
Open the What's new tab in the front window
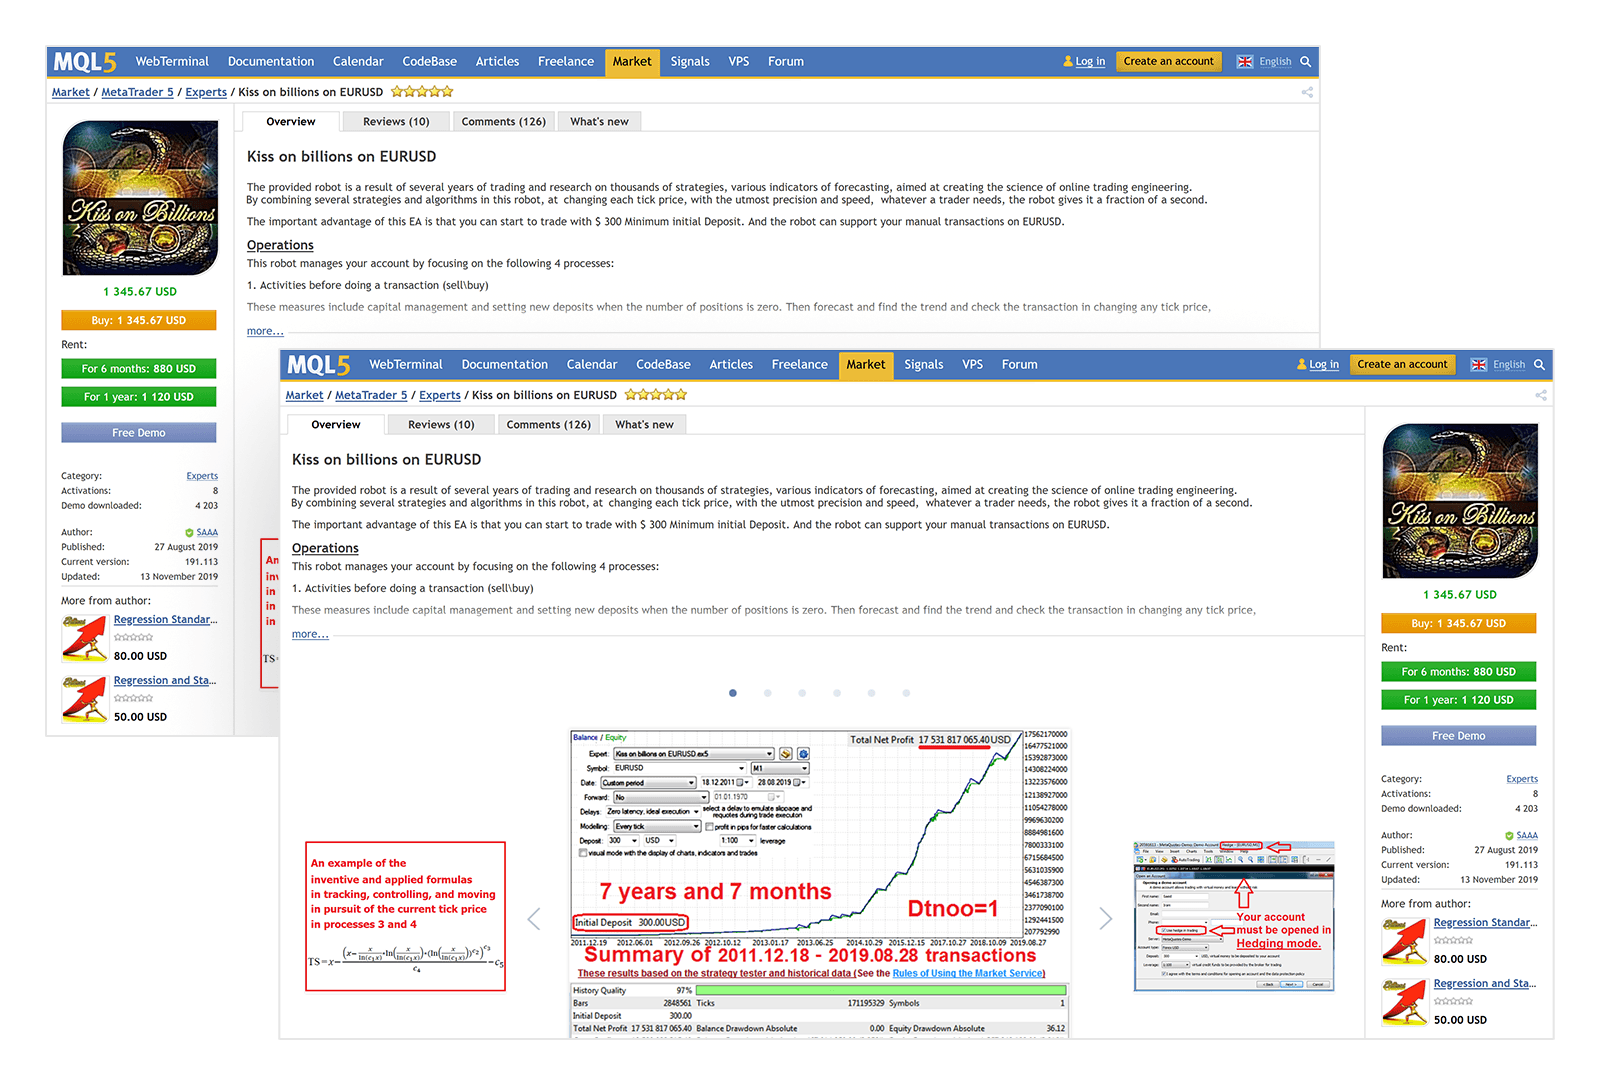(644, 425)
